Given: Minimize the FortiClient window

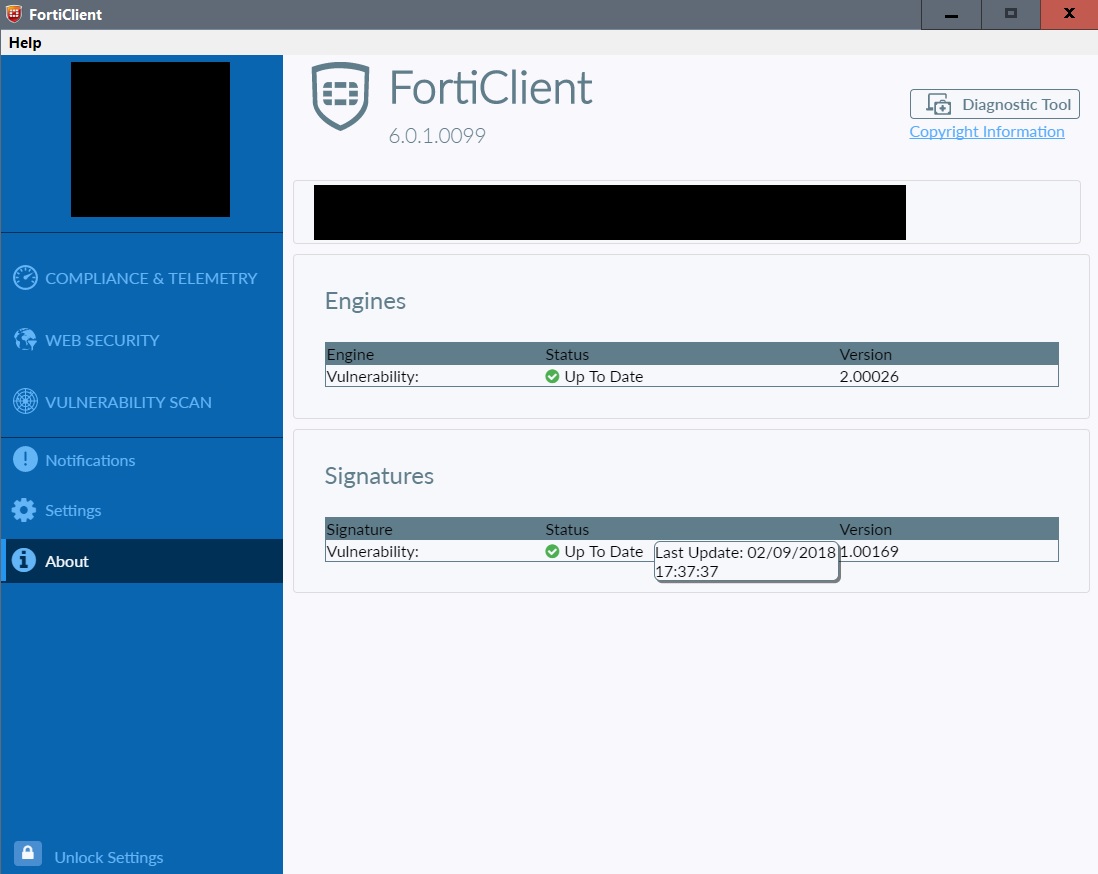Looking at the screenshot, I should (x=951, y=15).
